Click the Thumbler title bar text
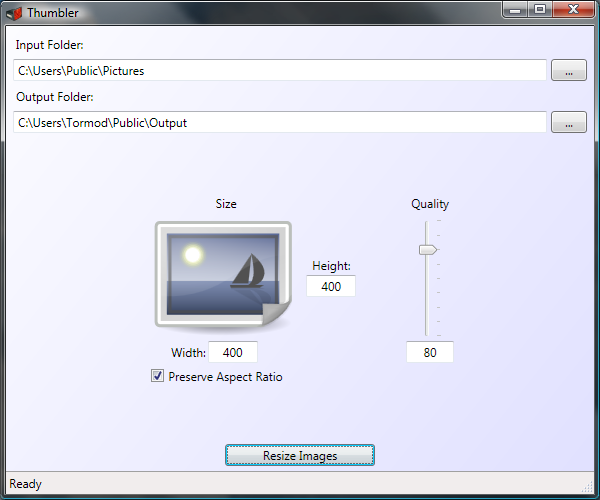The image size is (600, 500). click(53, 13)
